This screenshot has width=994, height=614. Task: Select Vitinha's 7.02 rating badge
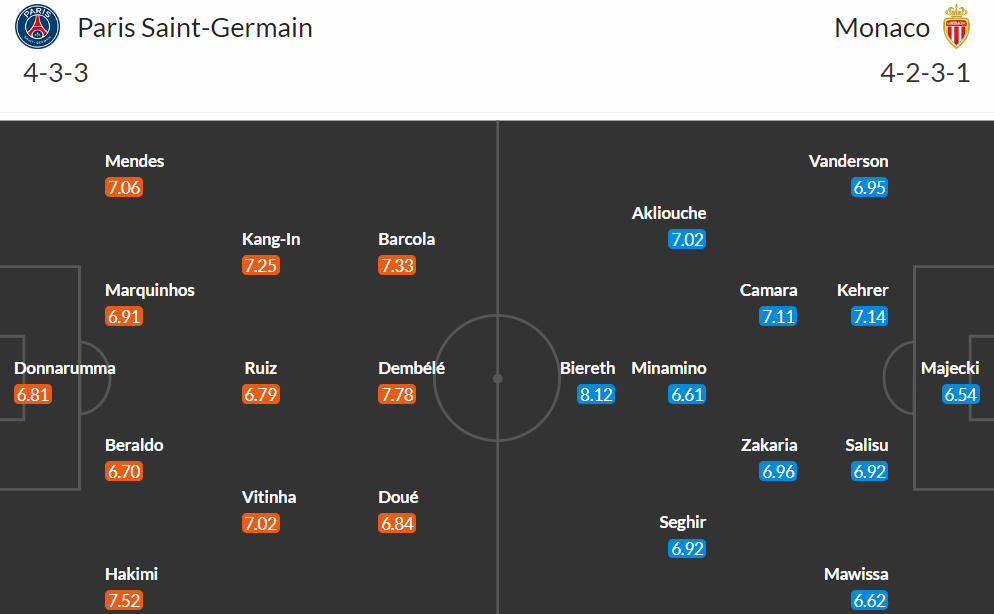click(261, 523)
